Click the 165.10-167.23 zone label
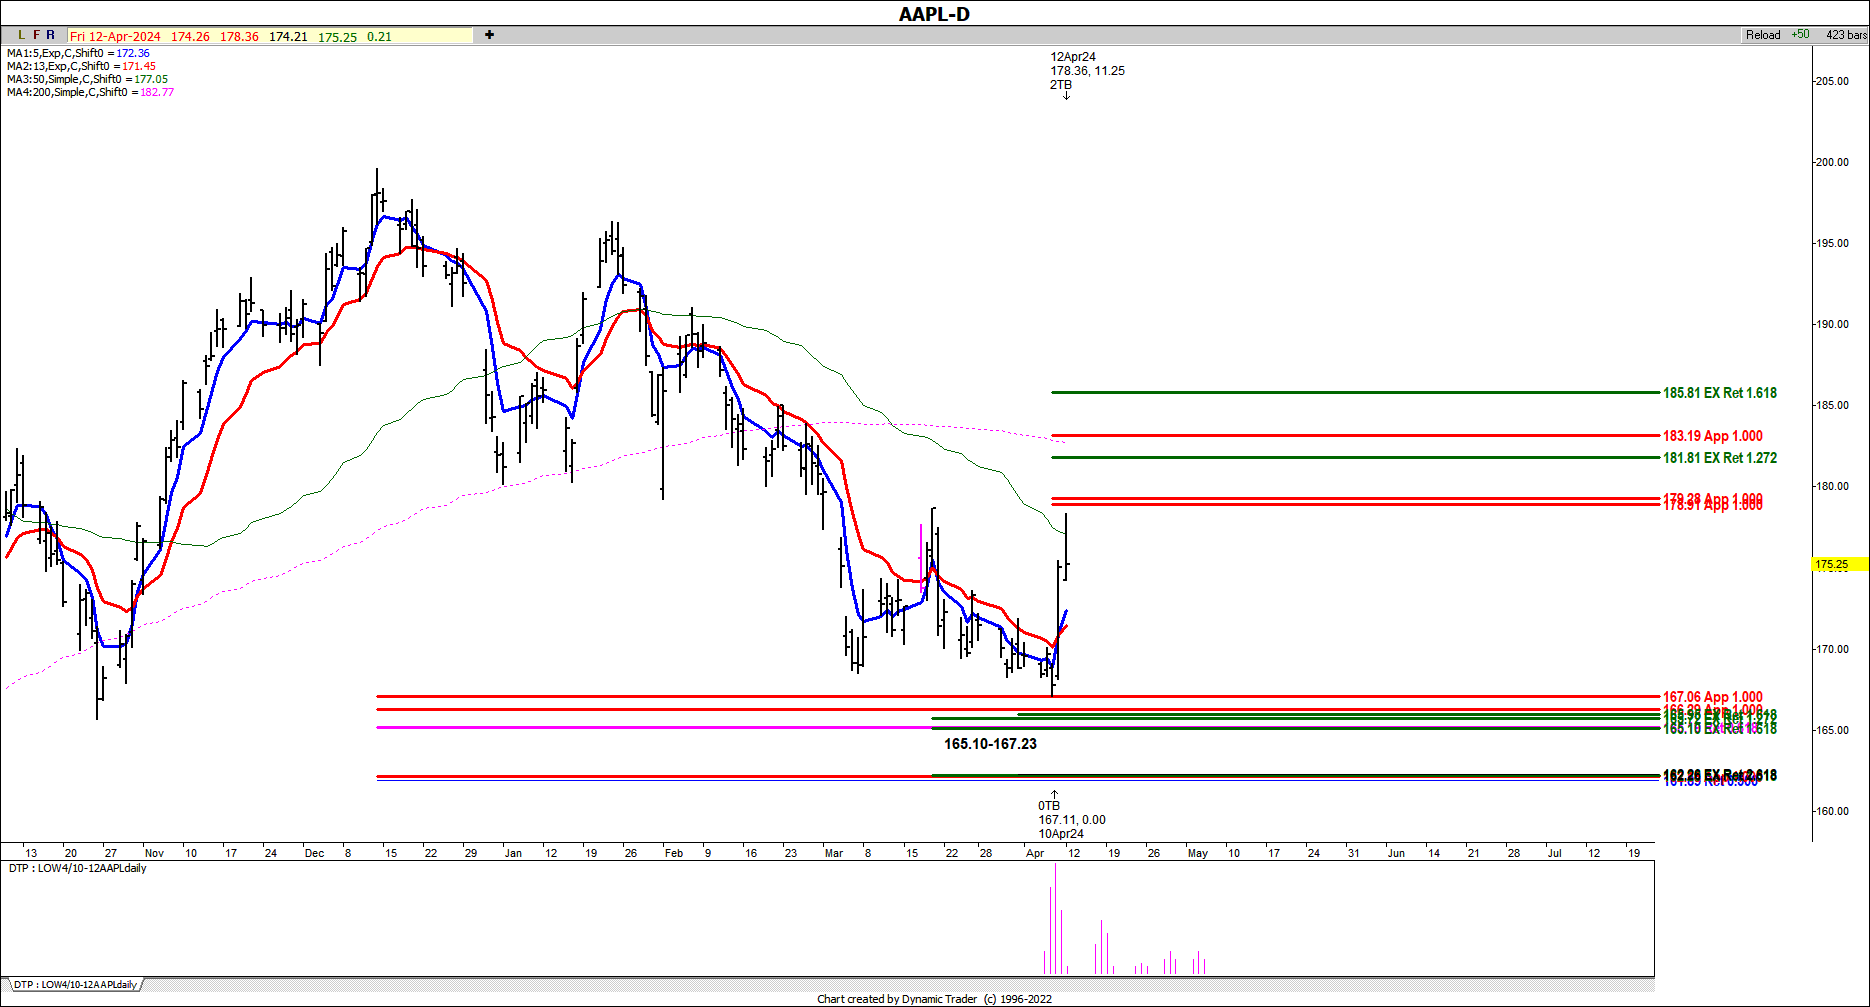1870x1007 pixels. click(990, 744)
